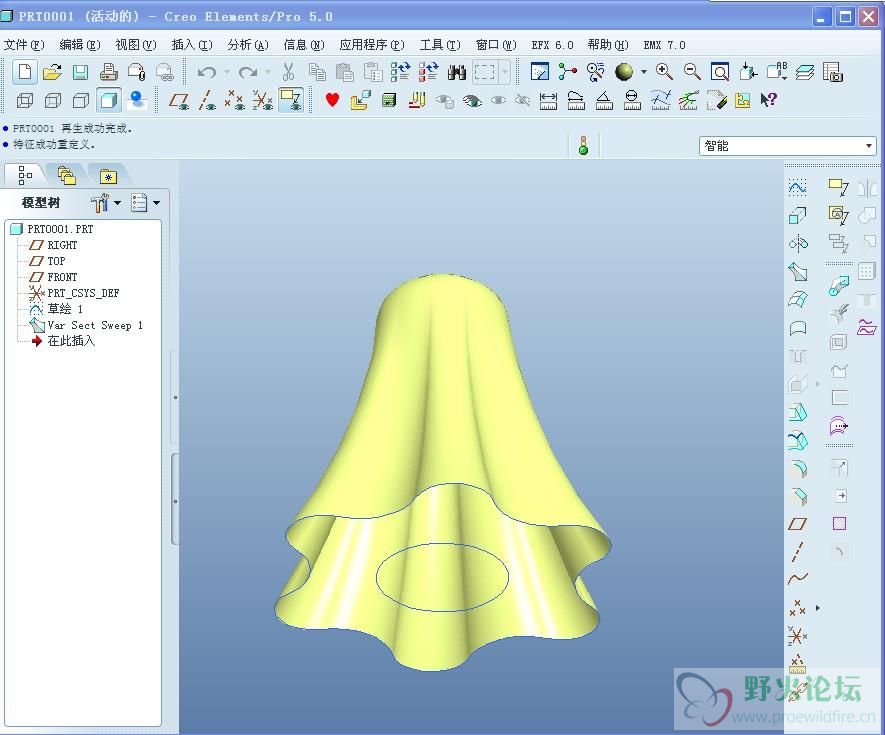885x735 pixels.
Task: Click the regenerate traffic light status icon
Action: [584, 145]
